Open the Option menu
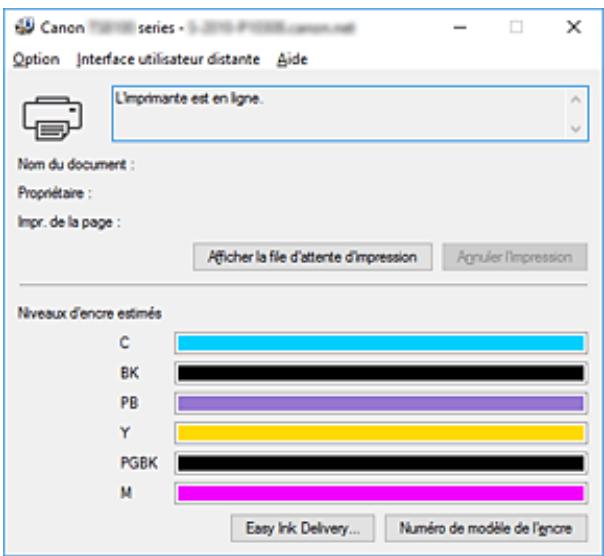Image resolution: width=604 pixels, height=556 pixels. (x=36, y=59)
